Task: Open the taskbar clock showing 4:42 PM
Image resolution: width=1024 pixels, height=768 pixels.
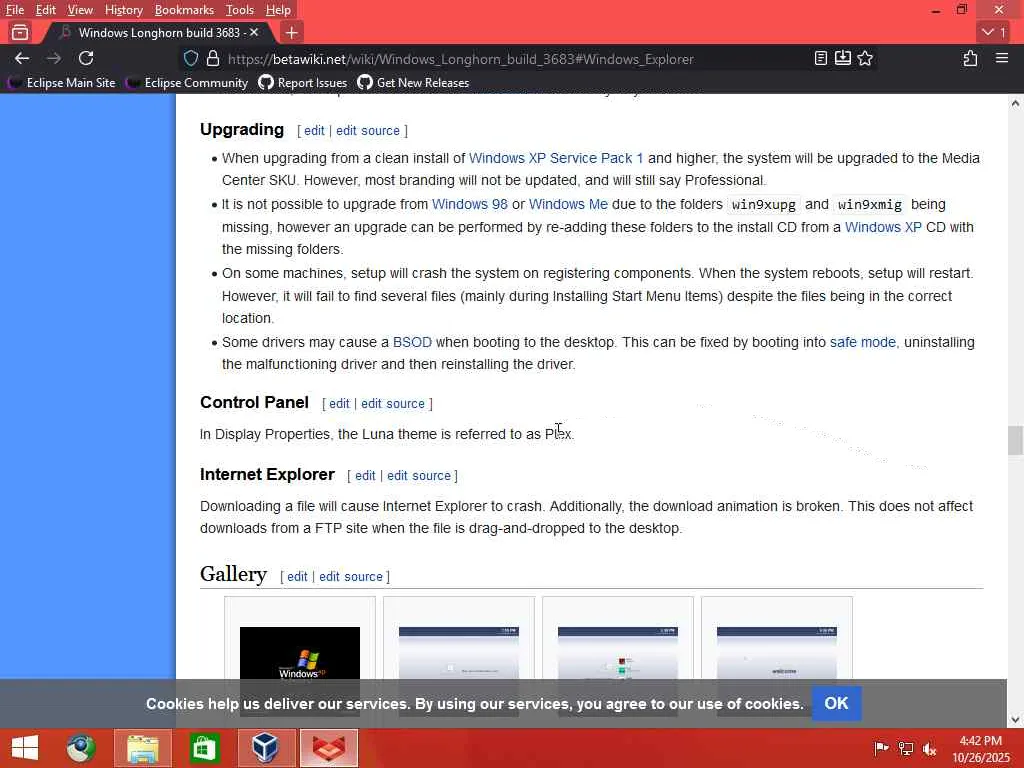Action: pos(981,749)
